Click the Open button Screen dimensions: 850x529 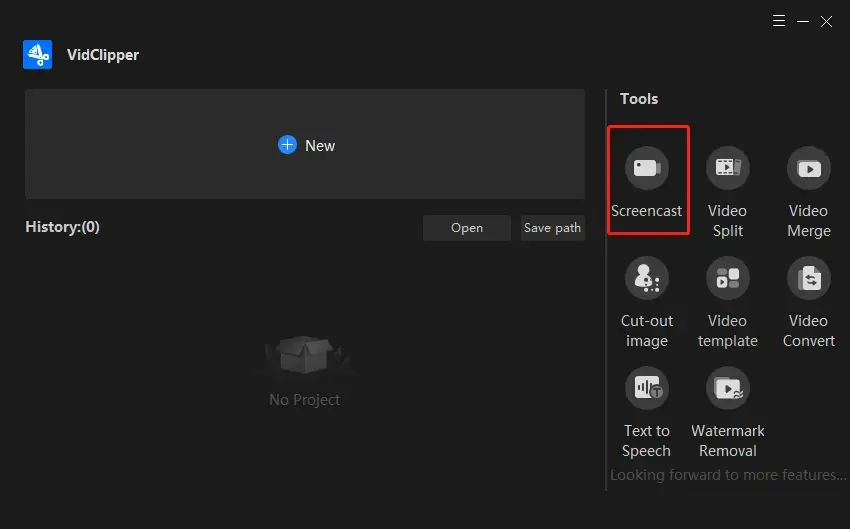pos(467,228)
